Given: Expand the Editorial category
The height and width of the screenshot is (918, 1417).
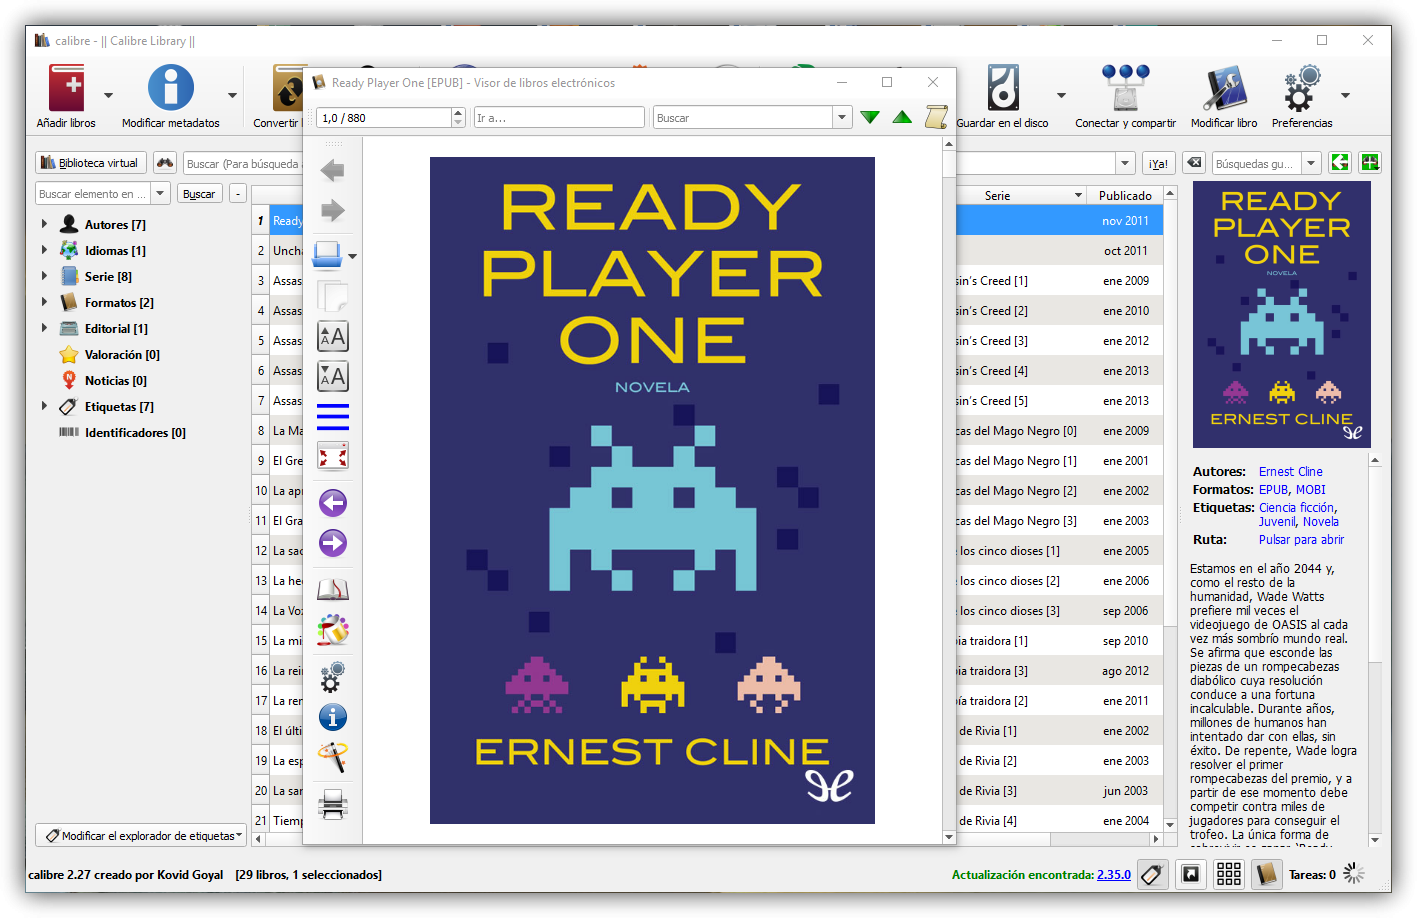Looking at the screenshot, I should [44, 328].
